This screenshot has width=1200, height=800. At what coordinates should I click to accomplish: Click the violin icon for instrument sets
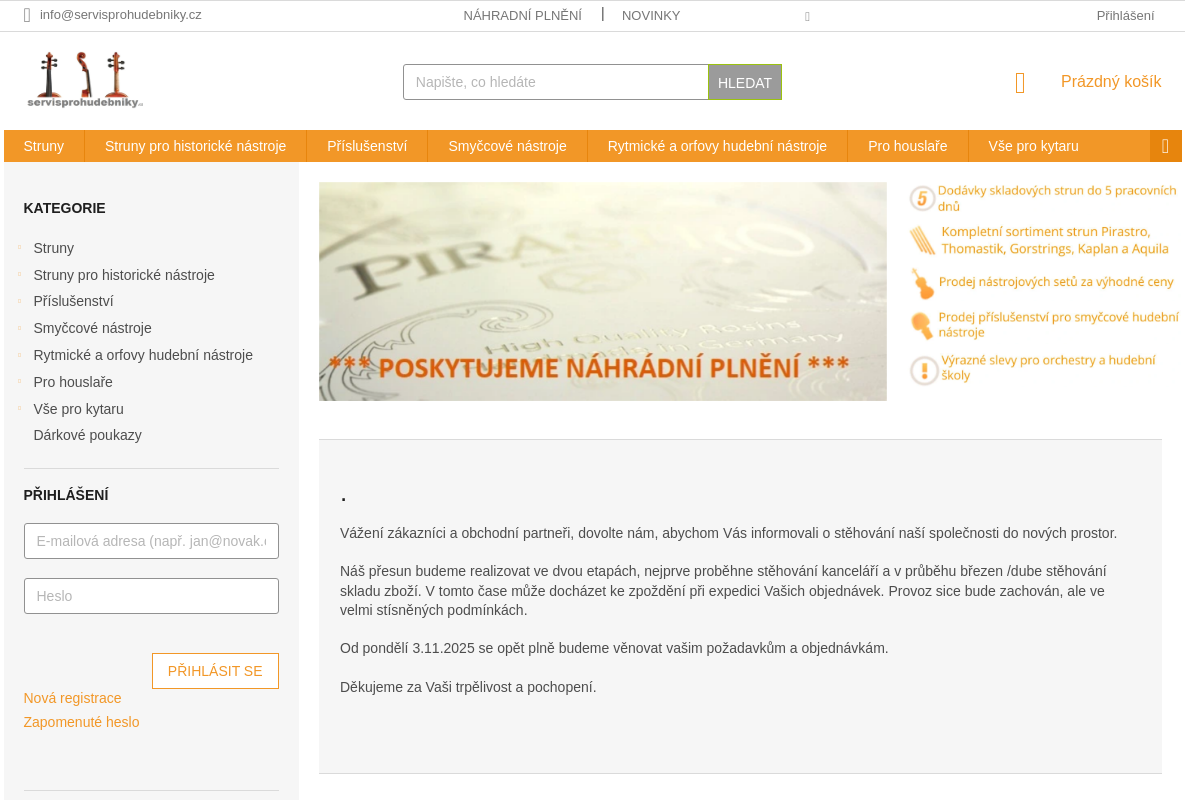(922, 283)
